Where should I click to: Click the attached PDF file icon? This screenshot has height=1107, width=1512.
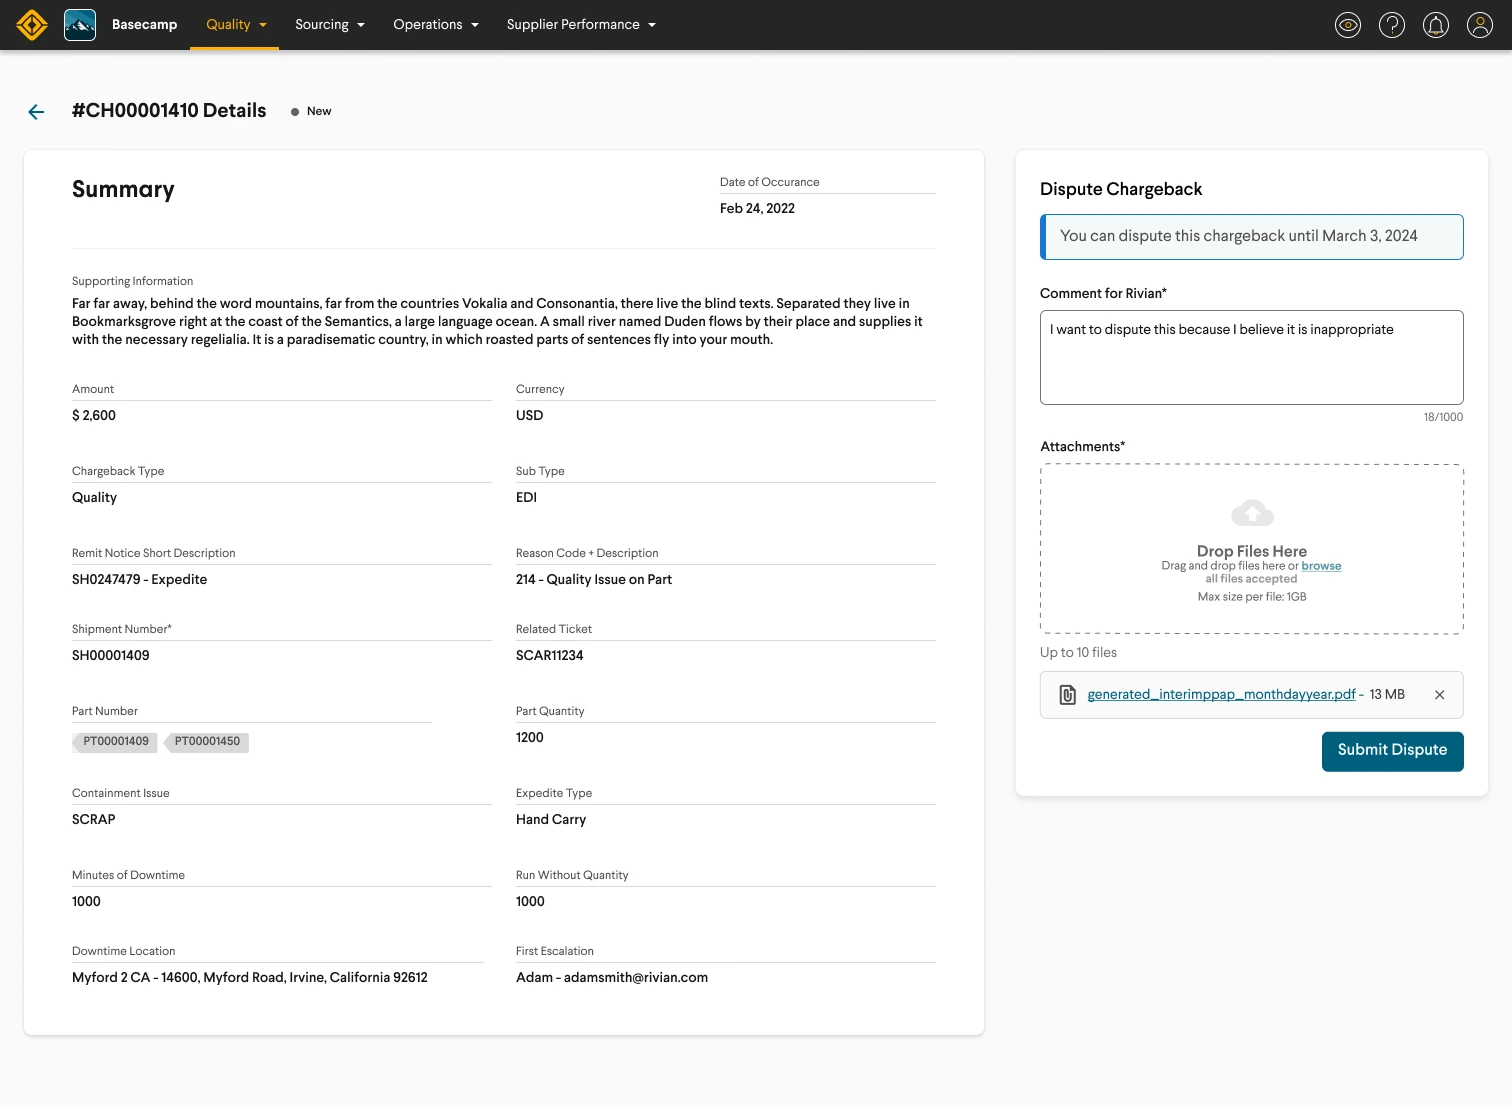(1068, 695)
